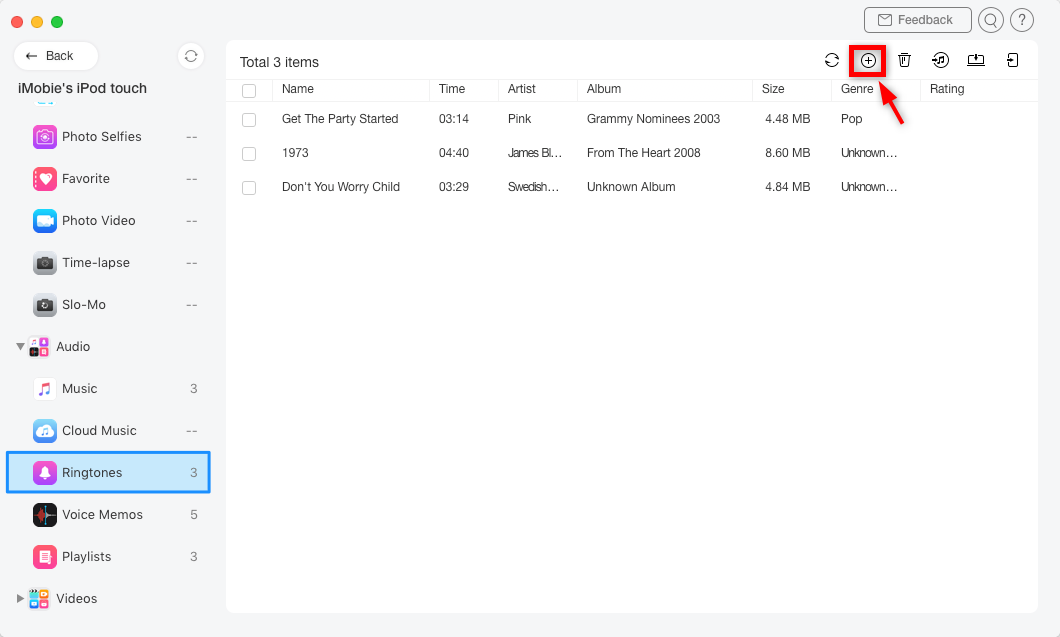The width and height of the screenshot is (1060, 637).
Task: Click the add ringtone plus icon
Action: coord(868,61)
